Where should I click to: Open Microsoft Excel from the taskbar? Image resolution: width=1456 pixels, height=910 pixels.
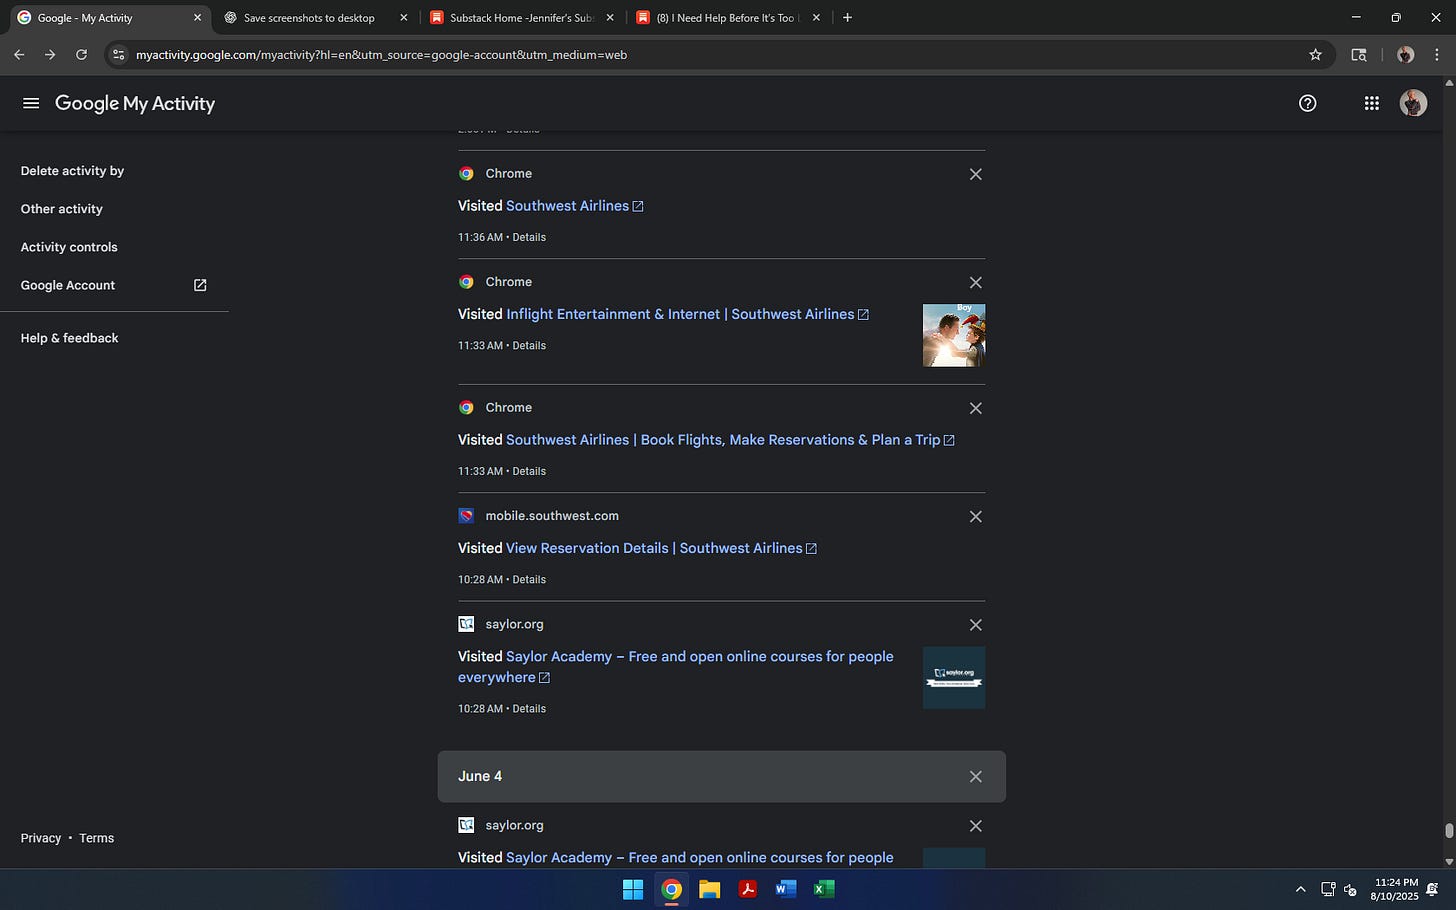824,889
